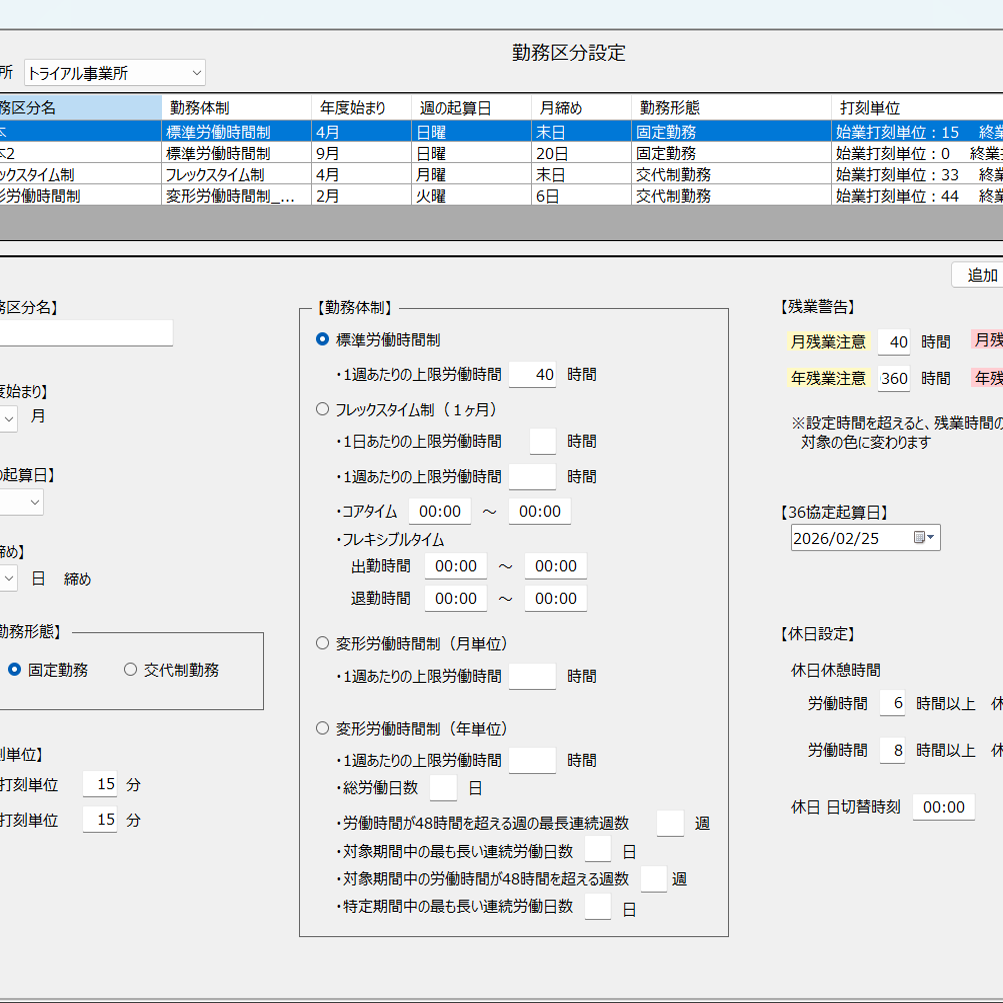Edit the weekly upper limit hours field
This screenshot has height=1003, width=1003.
(x=532, y=374)
